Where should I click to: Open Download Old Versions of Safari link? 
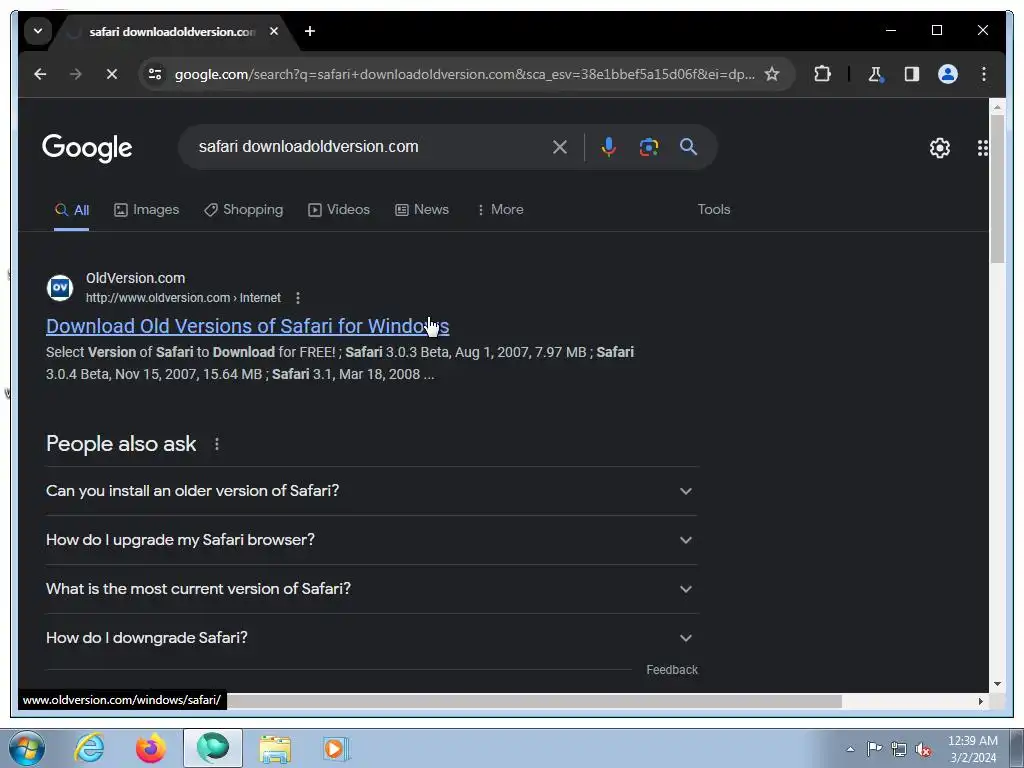click(x=248, y=327)
